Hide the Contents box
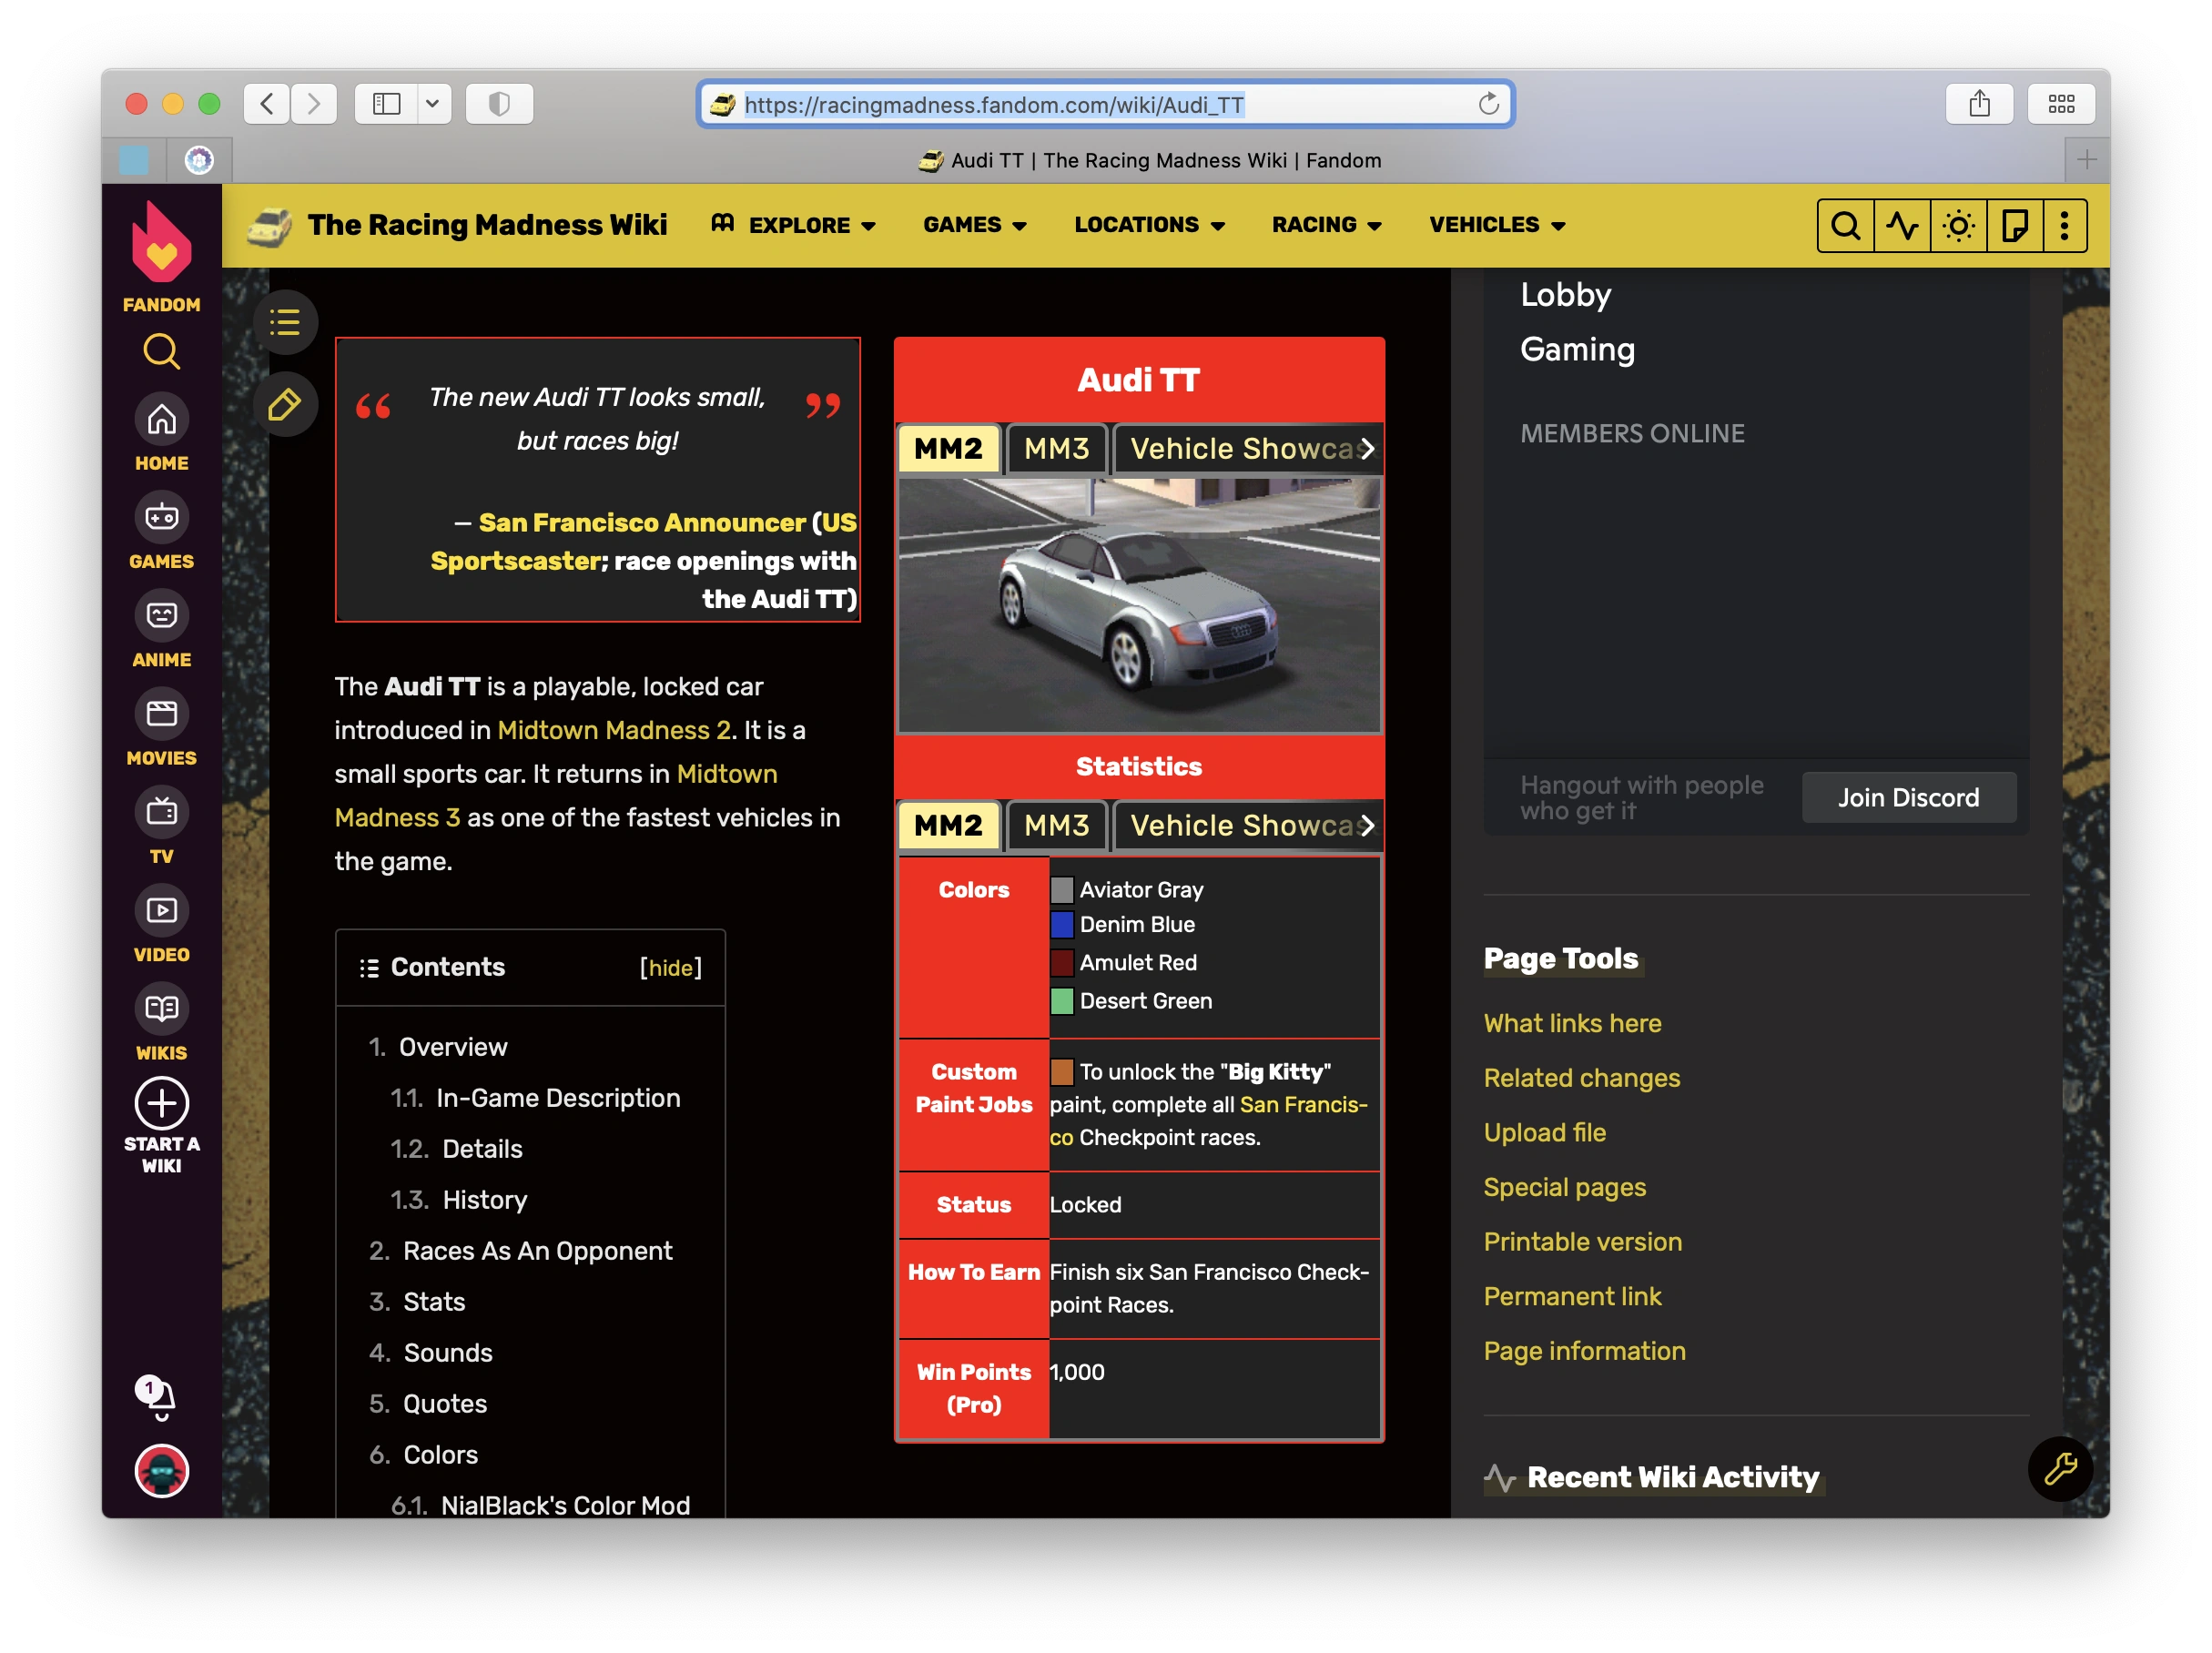 670,967
